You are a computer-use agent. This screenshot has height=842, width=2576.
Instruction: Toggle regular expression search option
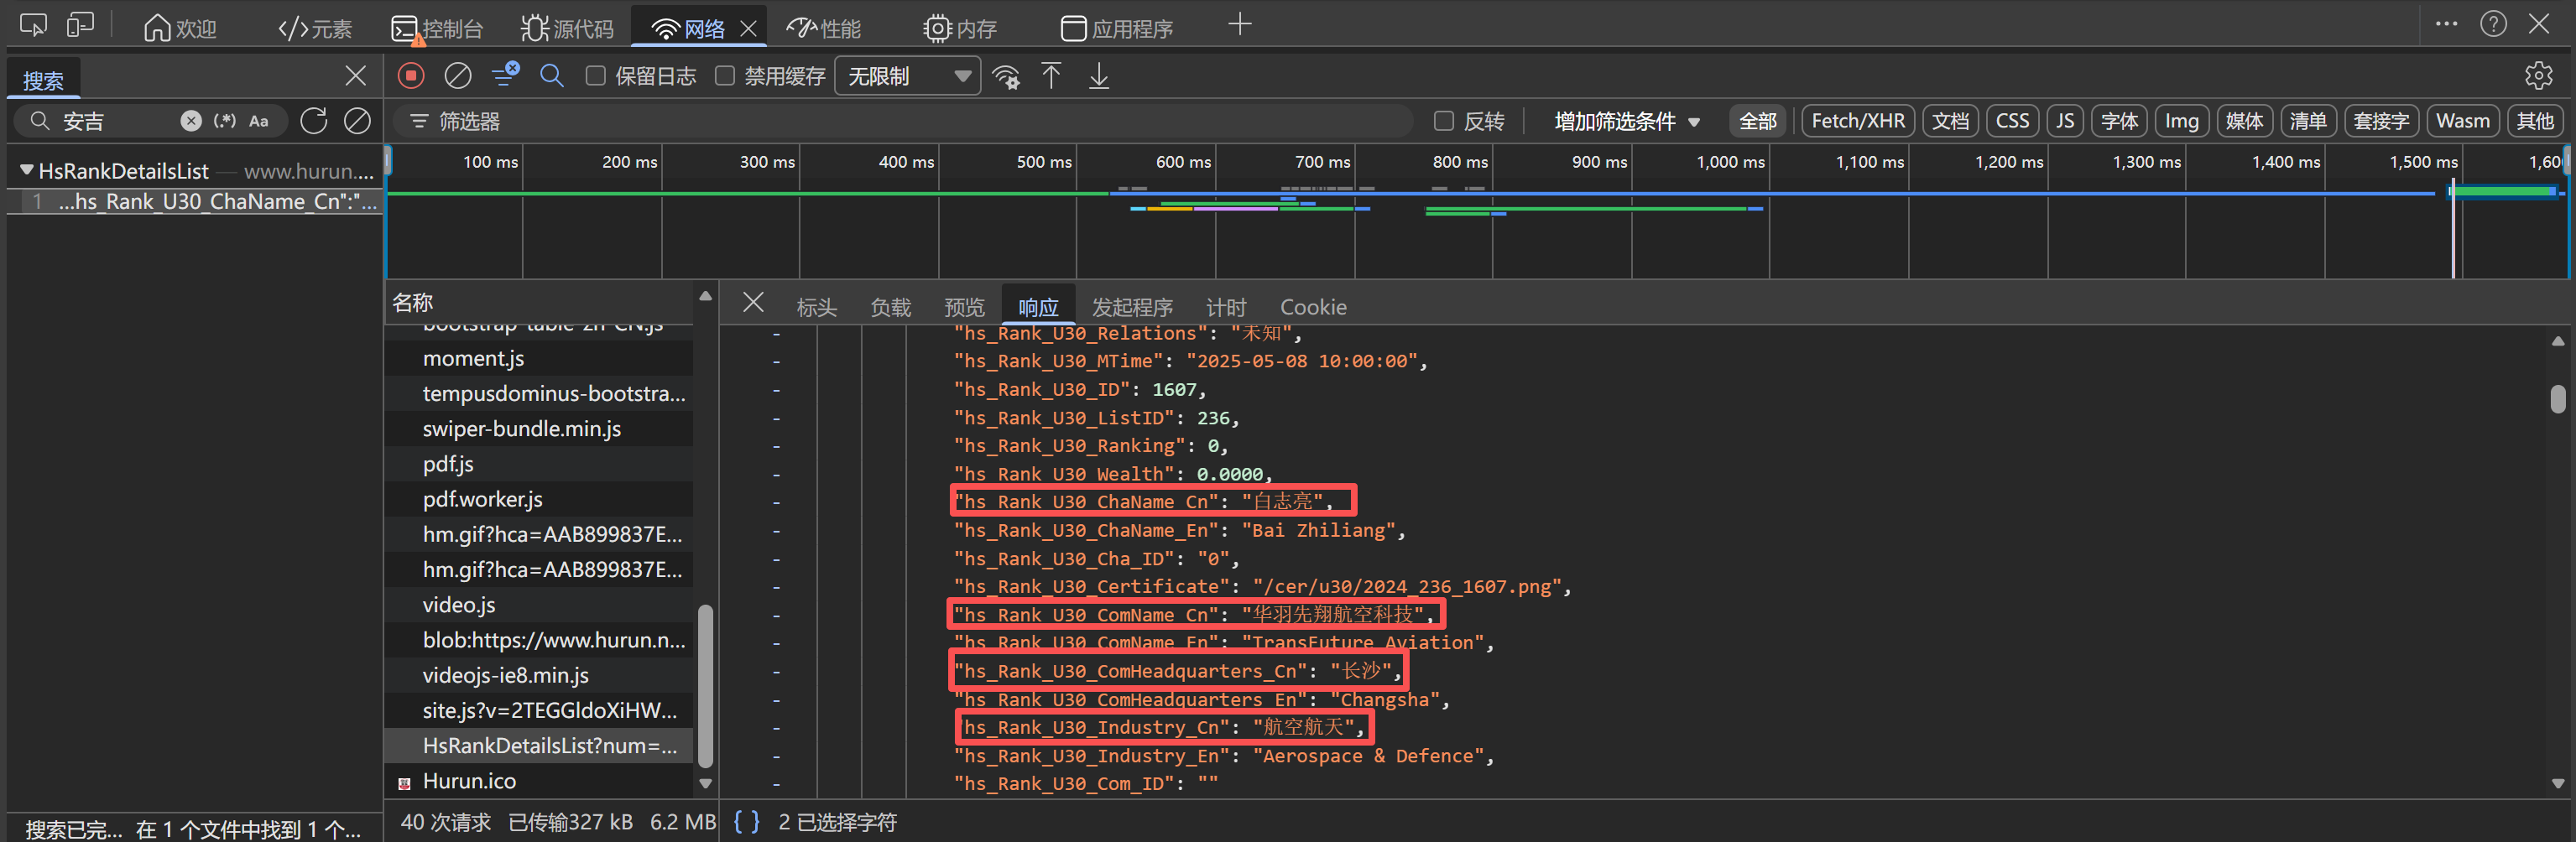point(225,121)
